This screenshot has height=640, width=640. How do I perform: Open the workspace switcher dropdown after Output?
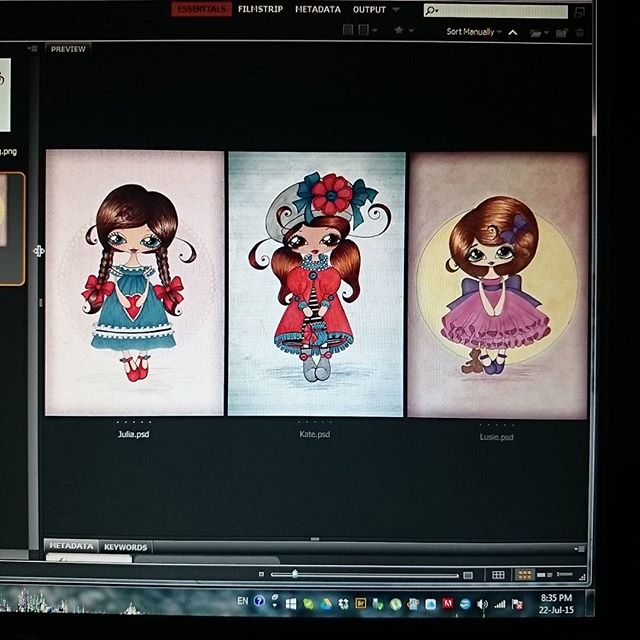(397, 10)
